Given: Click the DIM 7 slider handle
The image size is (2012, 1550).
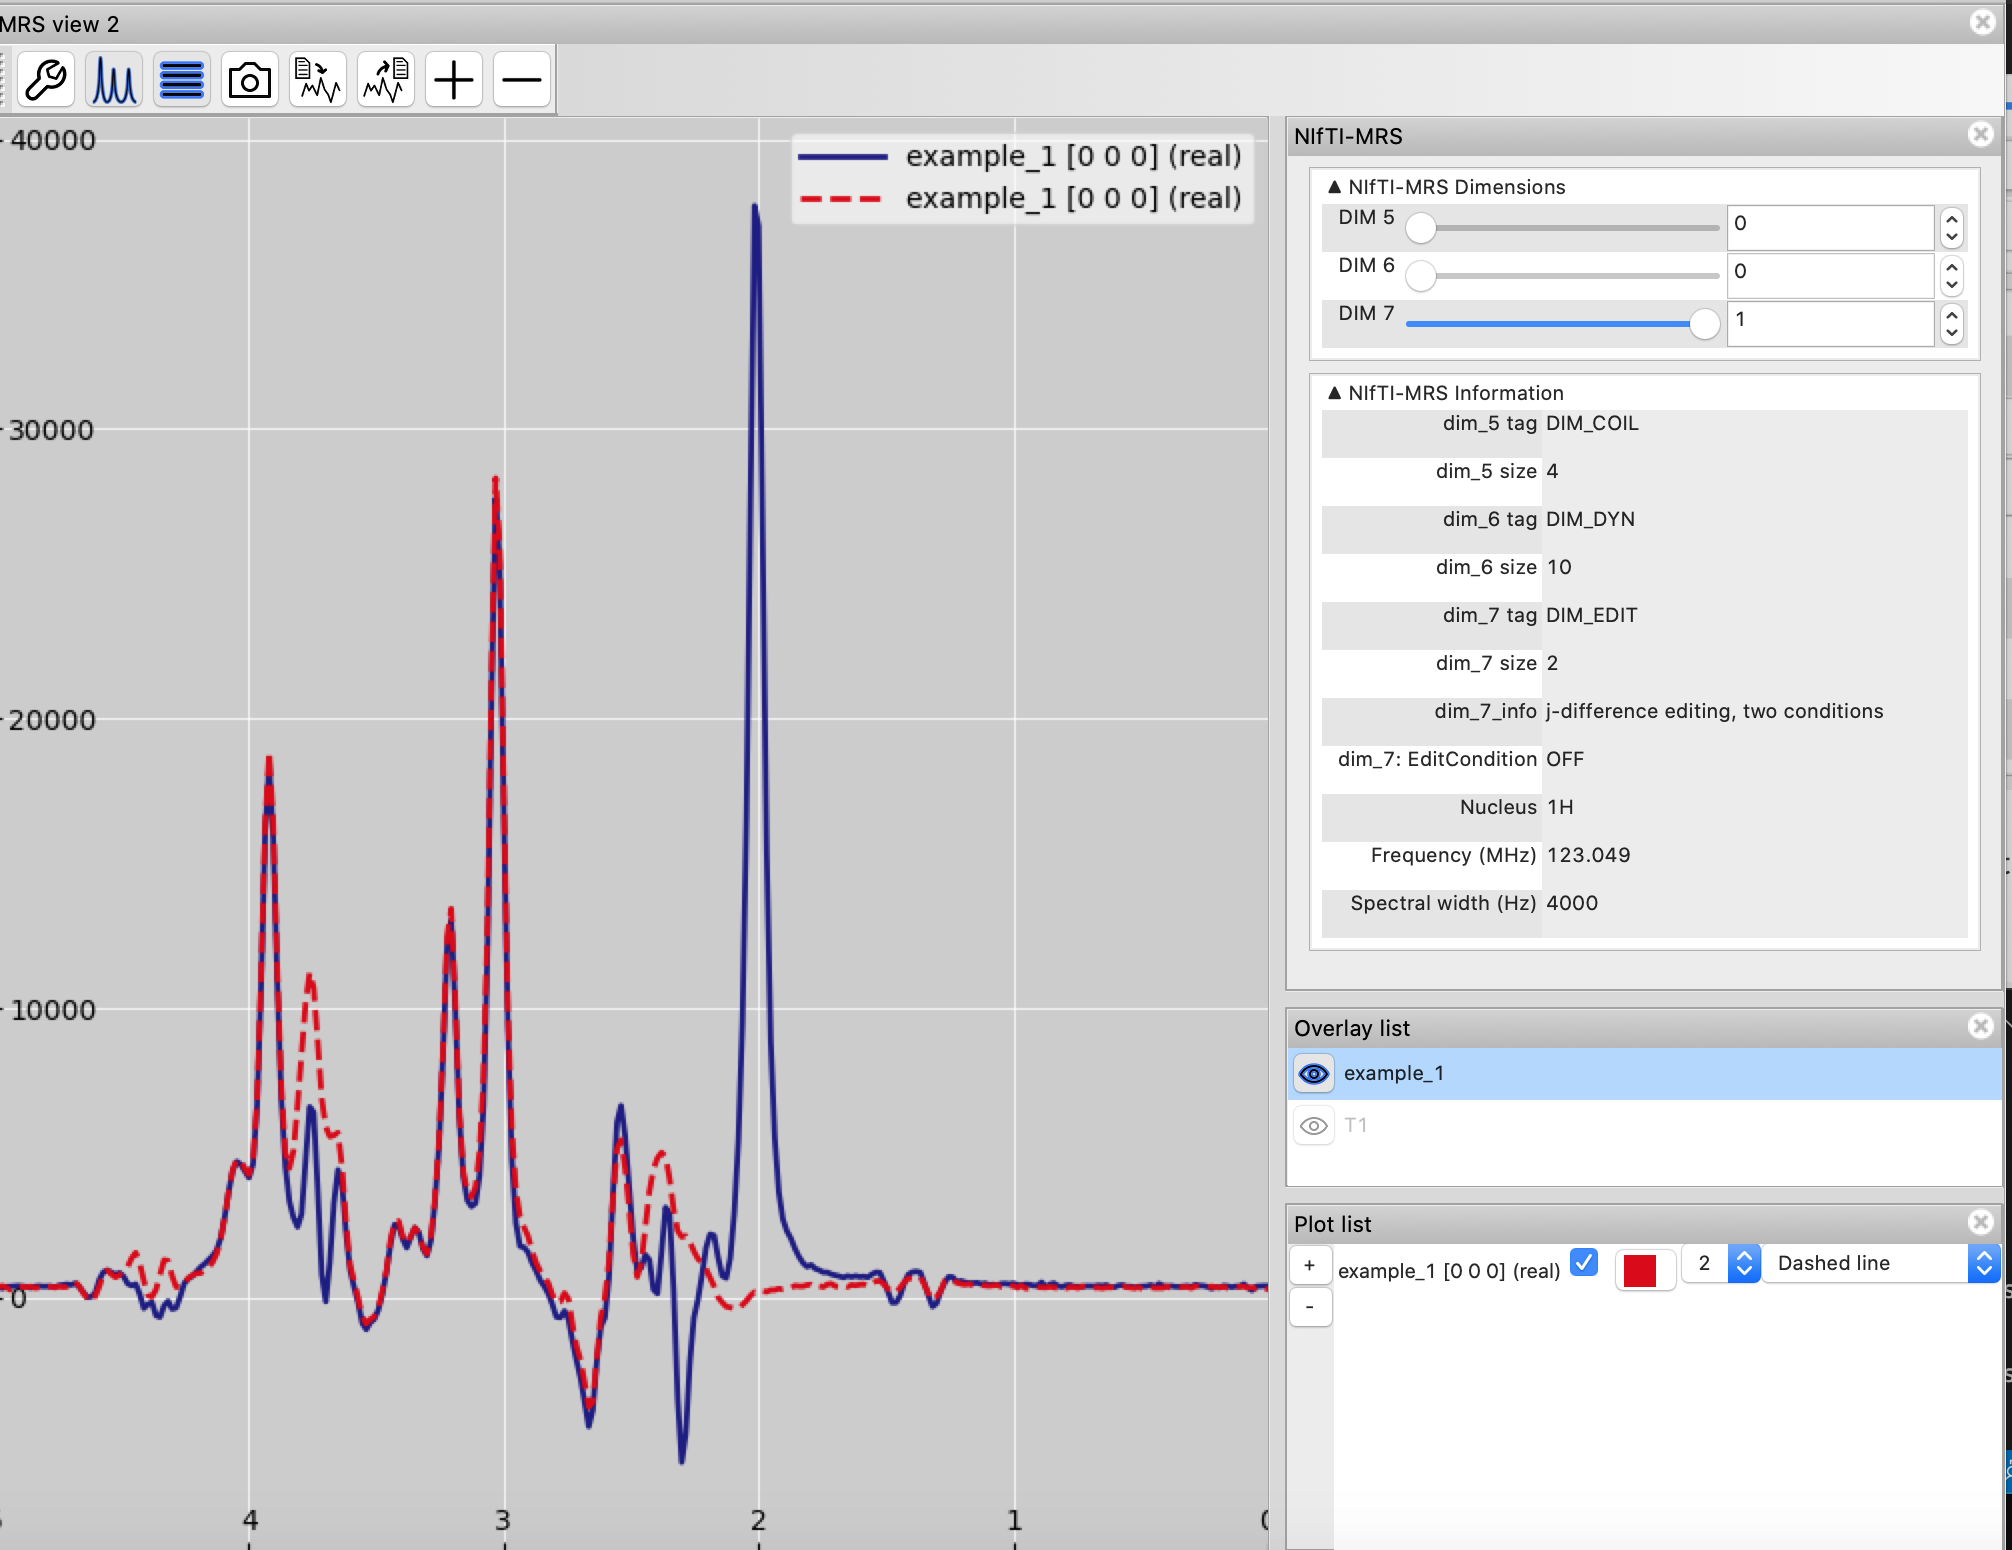Looking at the screenshot, I should [1704, 324].
